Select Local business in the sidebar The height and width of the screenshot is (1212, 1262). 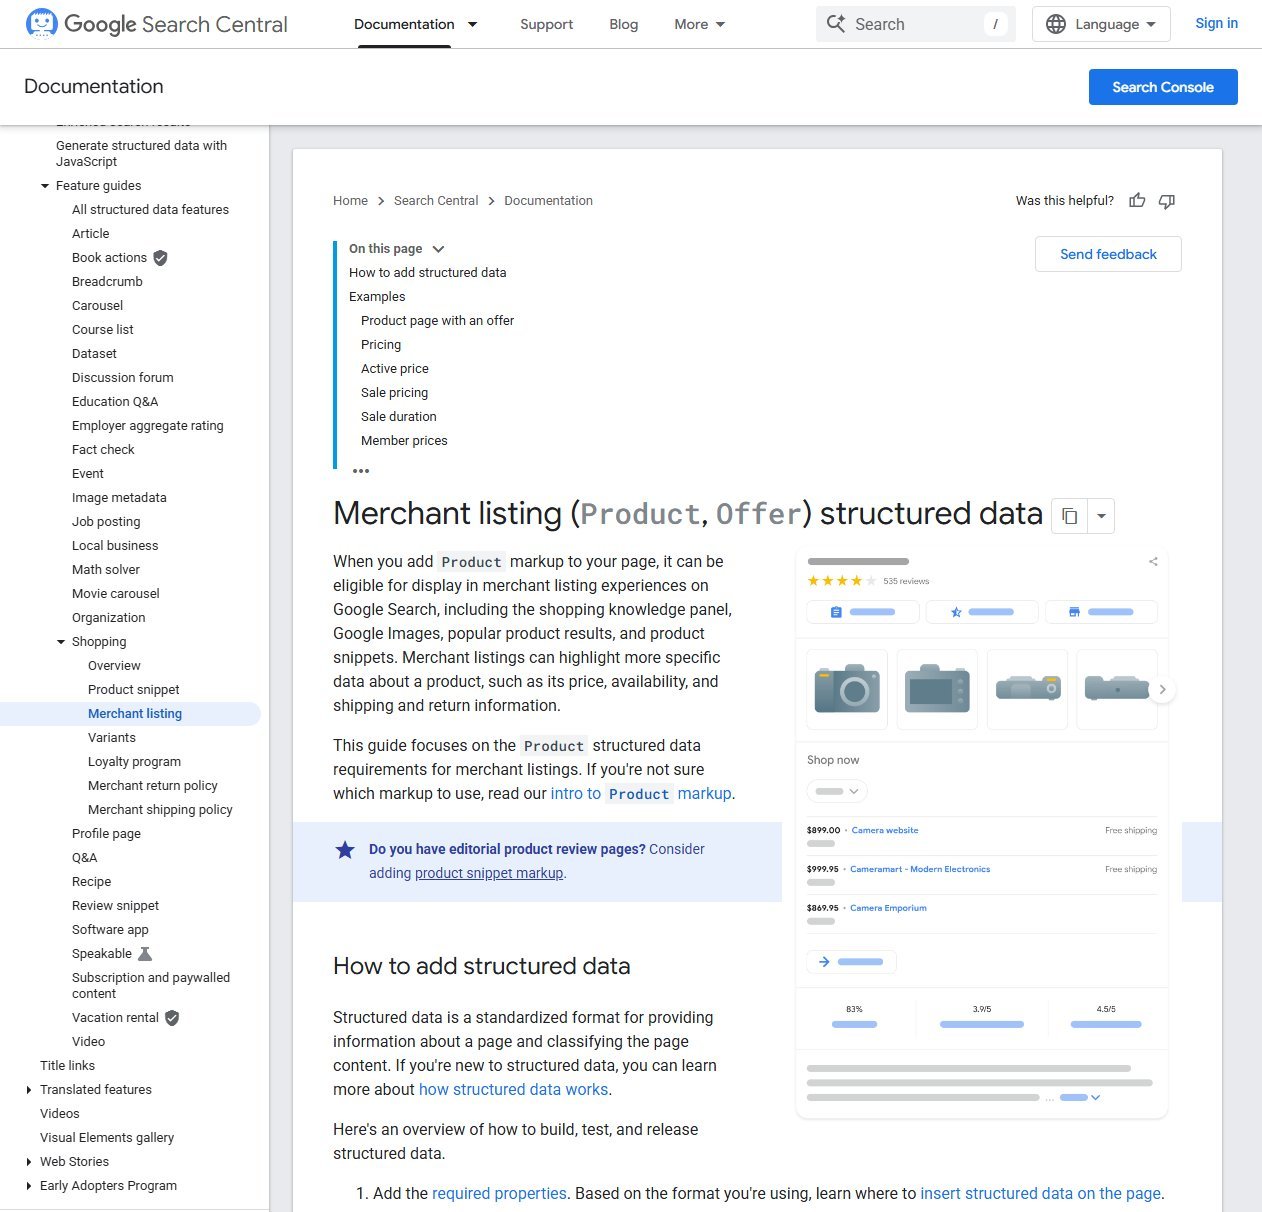coord(115,546)
